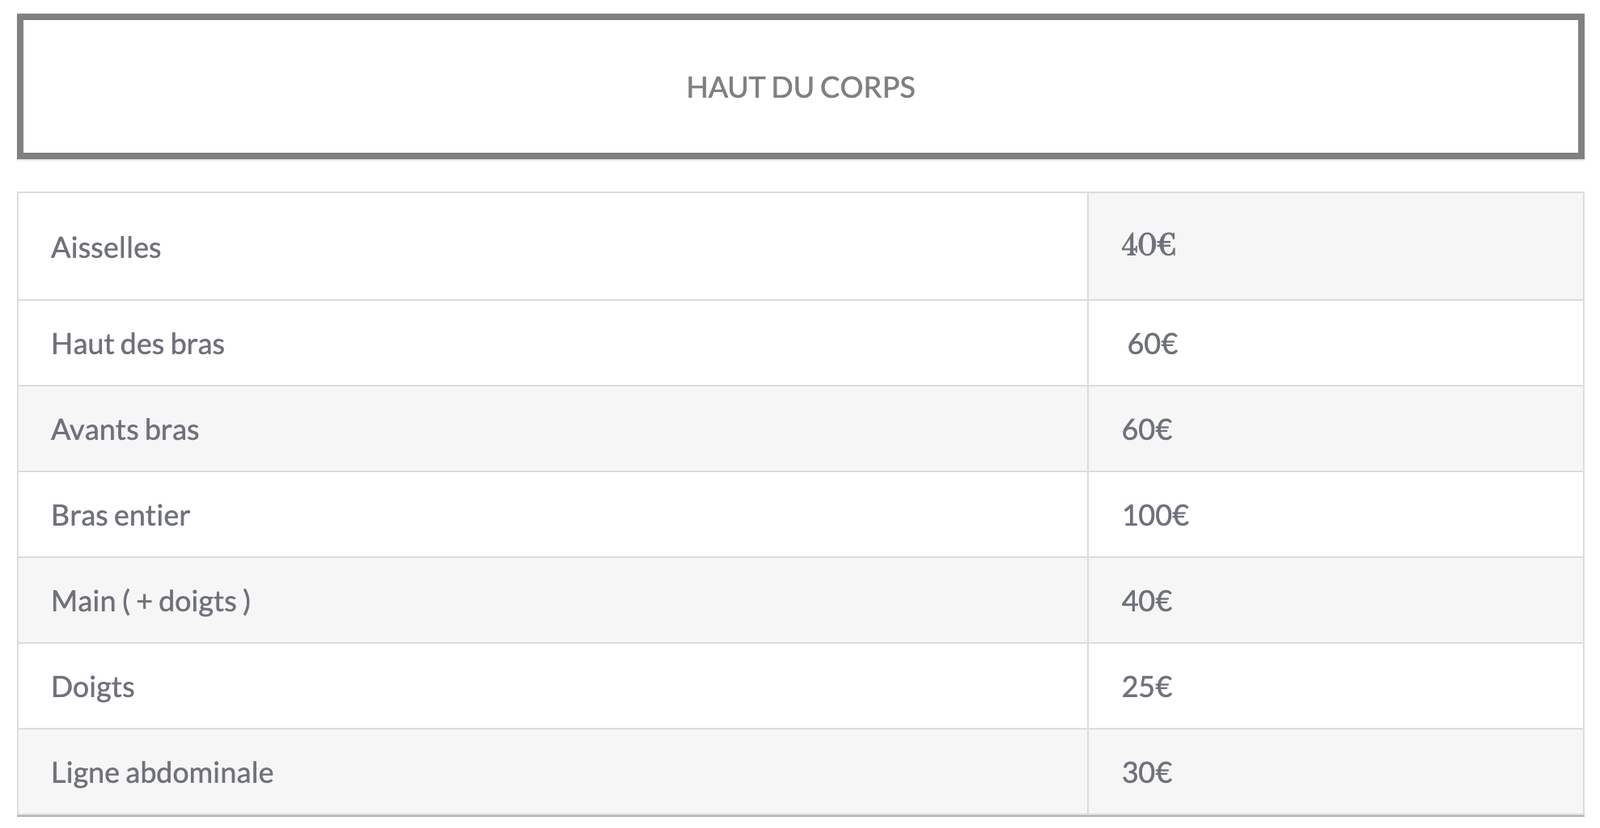Select the Doigts row label
Image resolution: width=1600 pixels, height=828 pixels.
[x=93, y=687]
